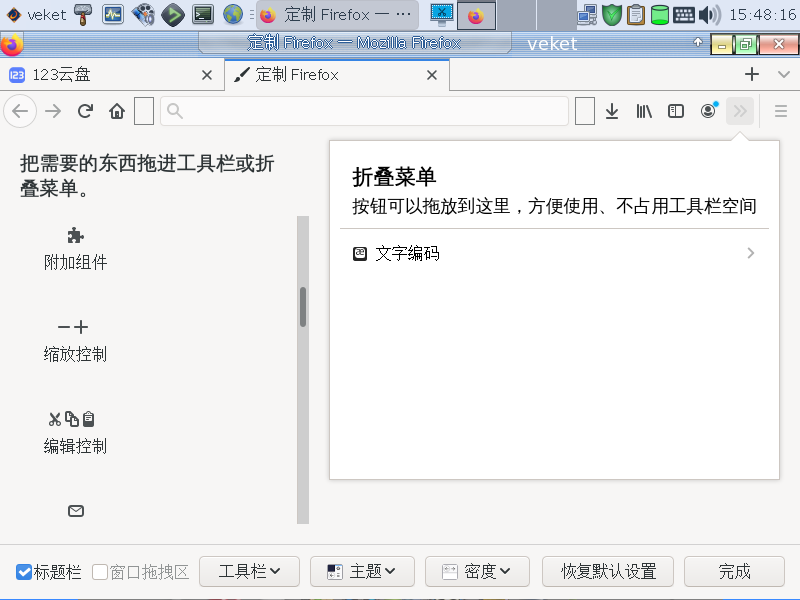This screenshot has height=600, width=800.
Task: Click the clipboard tray icon
Action: tap(636, 15)
